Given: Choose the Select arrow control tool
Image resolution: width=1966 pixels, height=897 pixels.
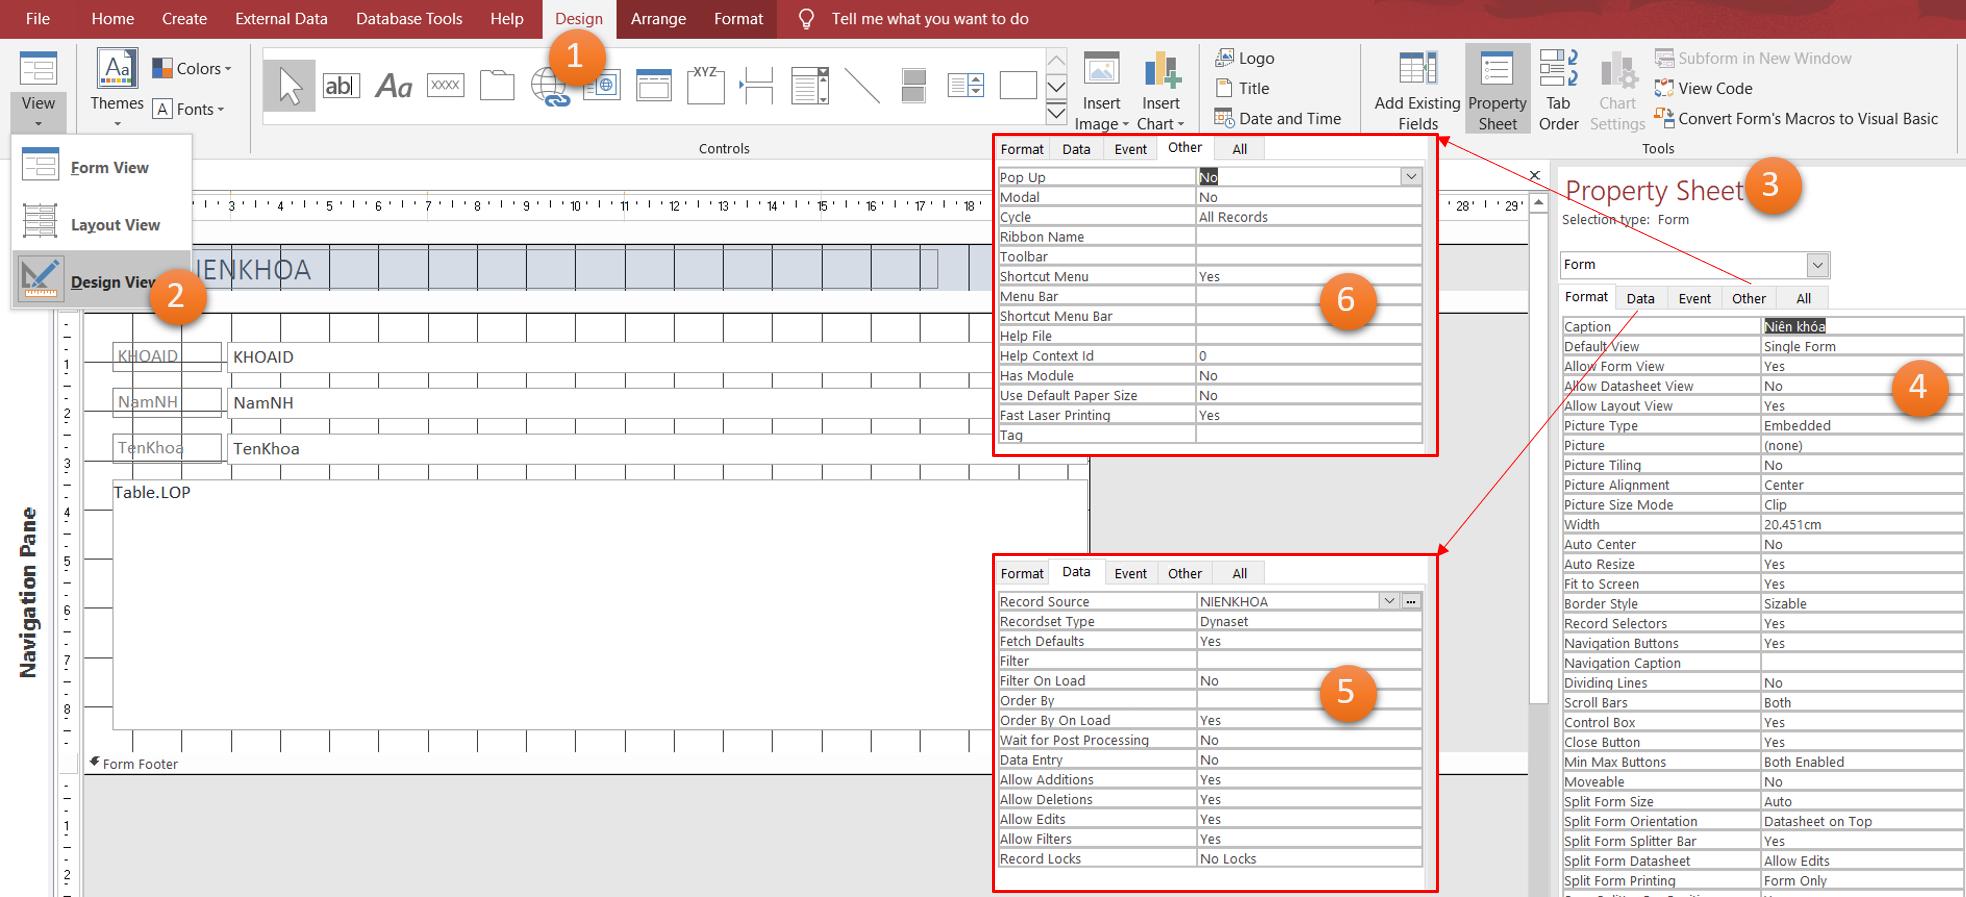Looking at the screenshot, I should [290, 86].
